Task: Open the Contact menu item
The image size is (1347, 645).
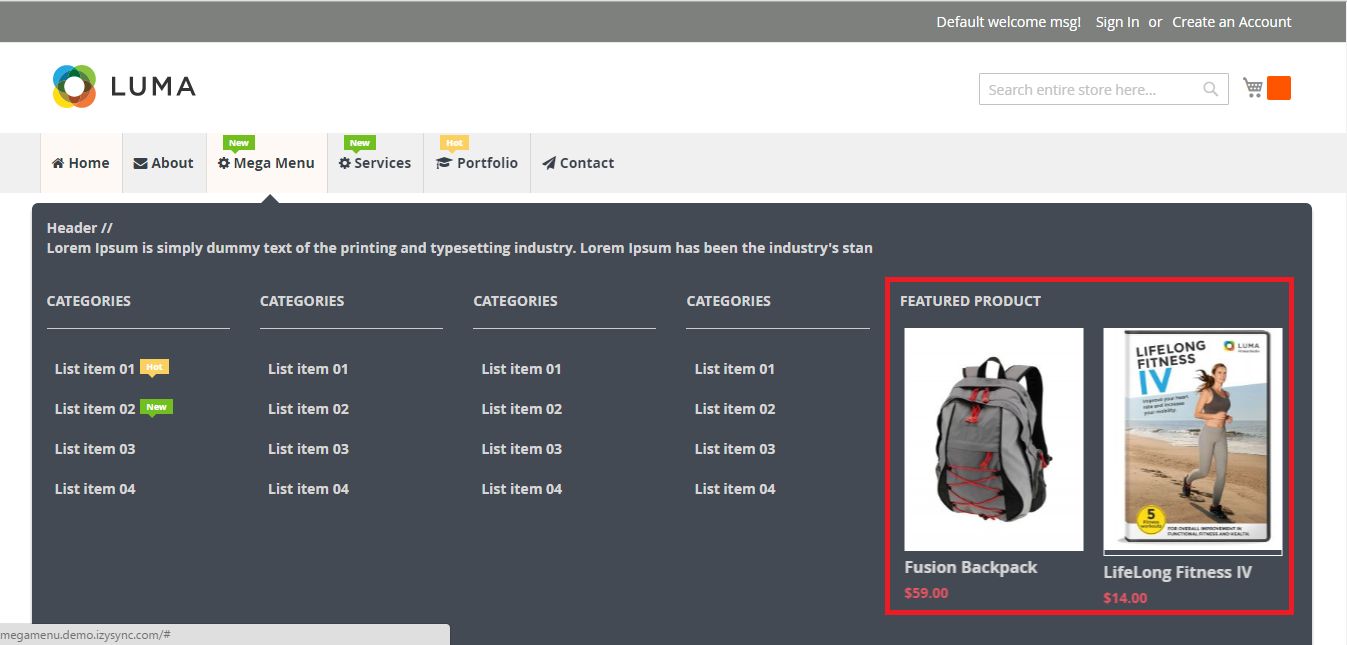Action: (x=578, y=163)
